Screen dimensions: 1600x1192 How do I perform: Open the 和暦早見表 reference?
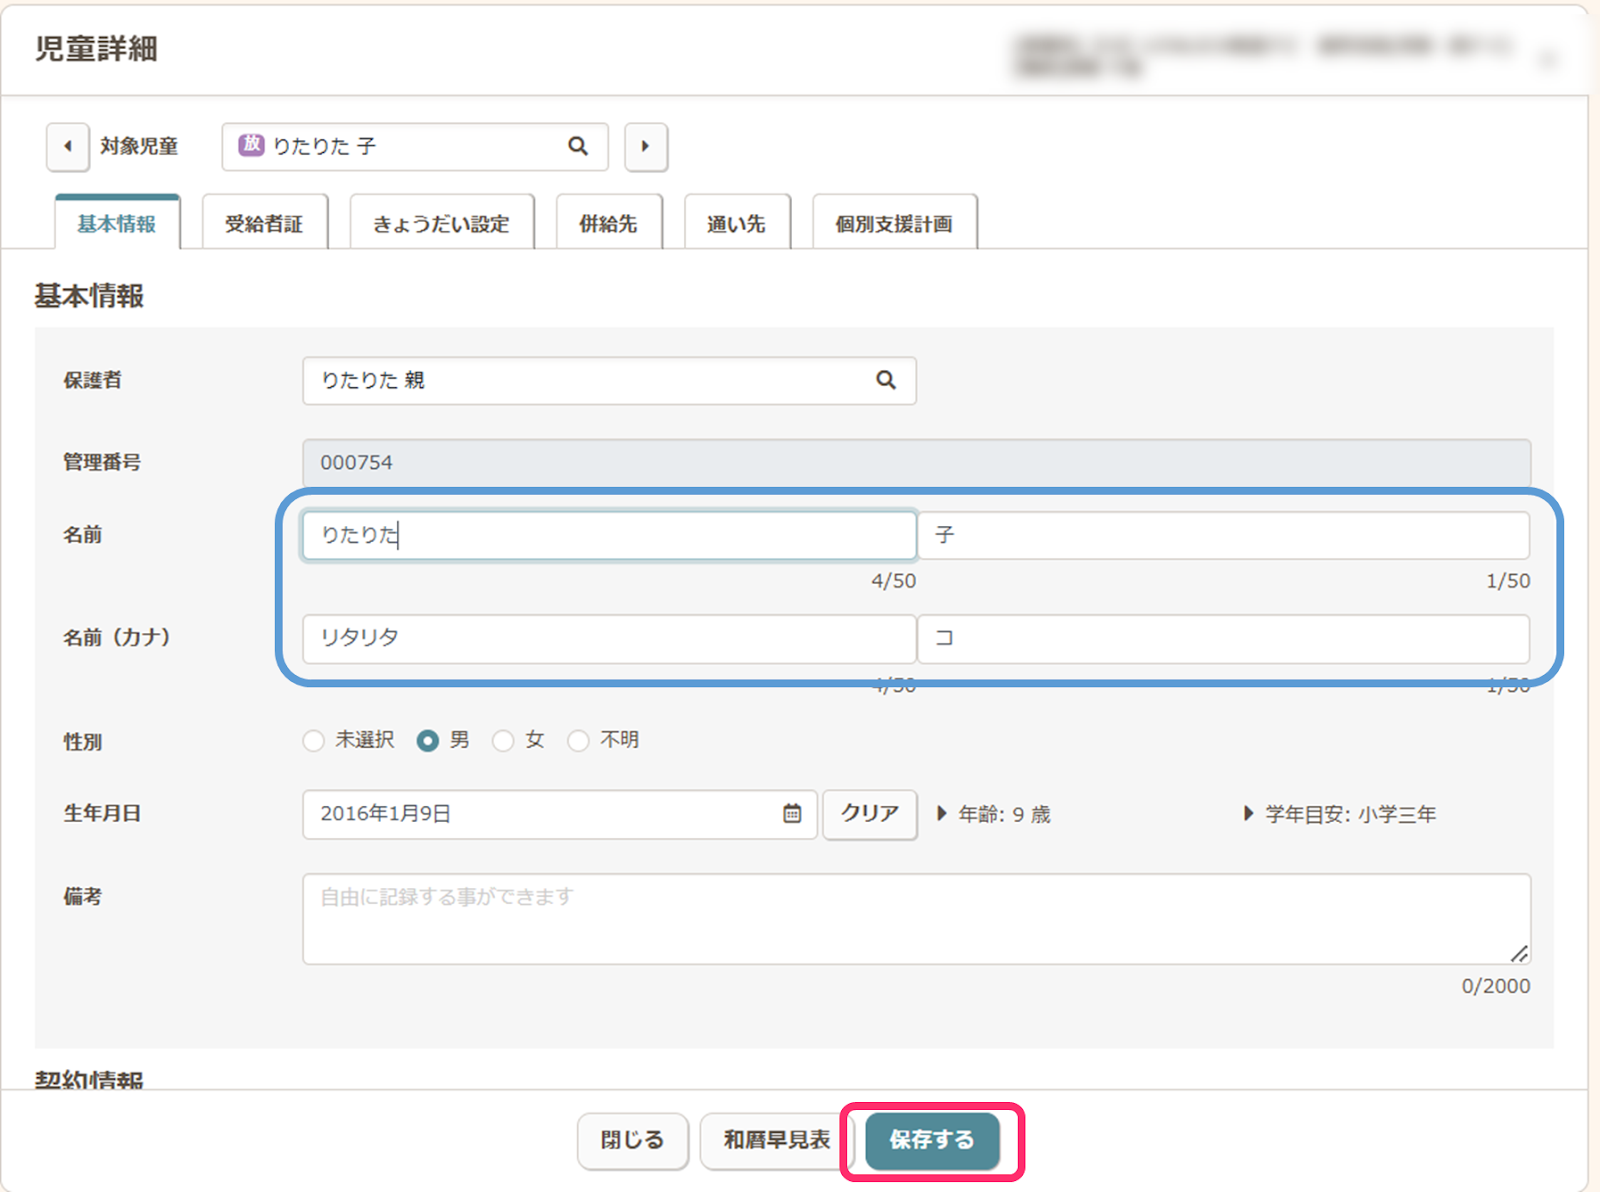tap(776, 1140)
